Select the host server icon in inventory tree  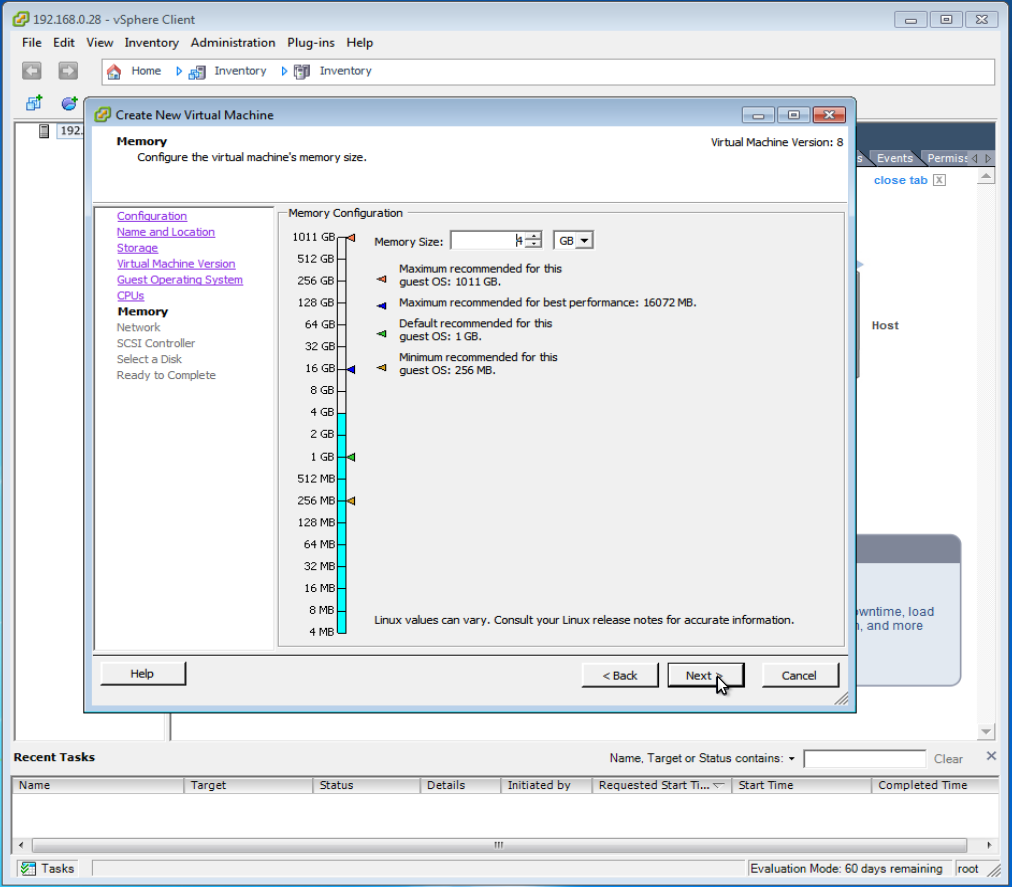(x=44, y=131)
